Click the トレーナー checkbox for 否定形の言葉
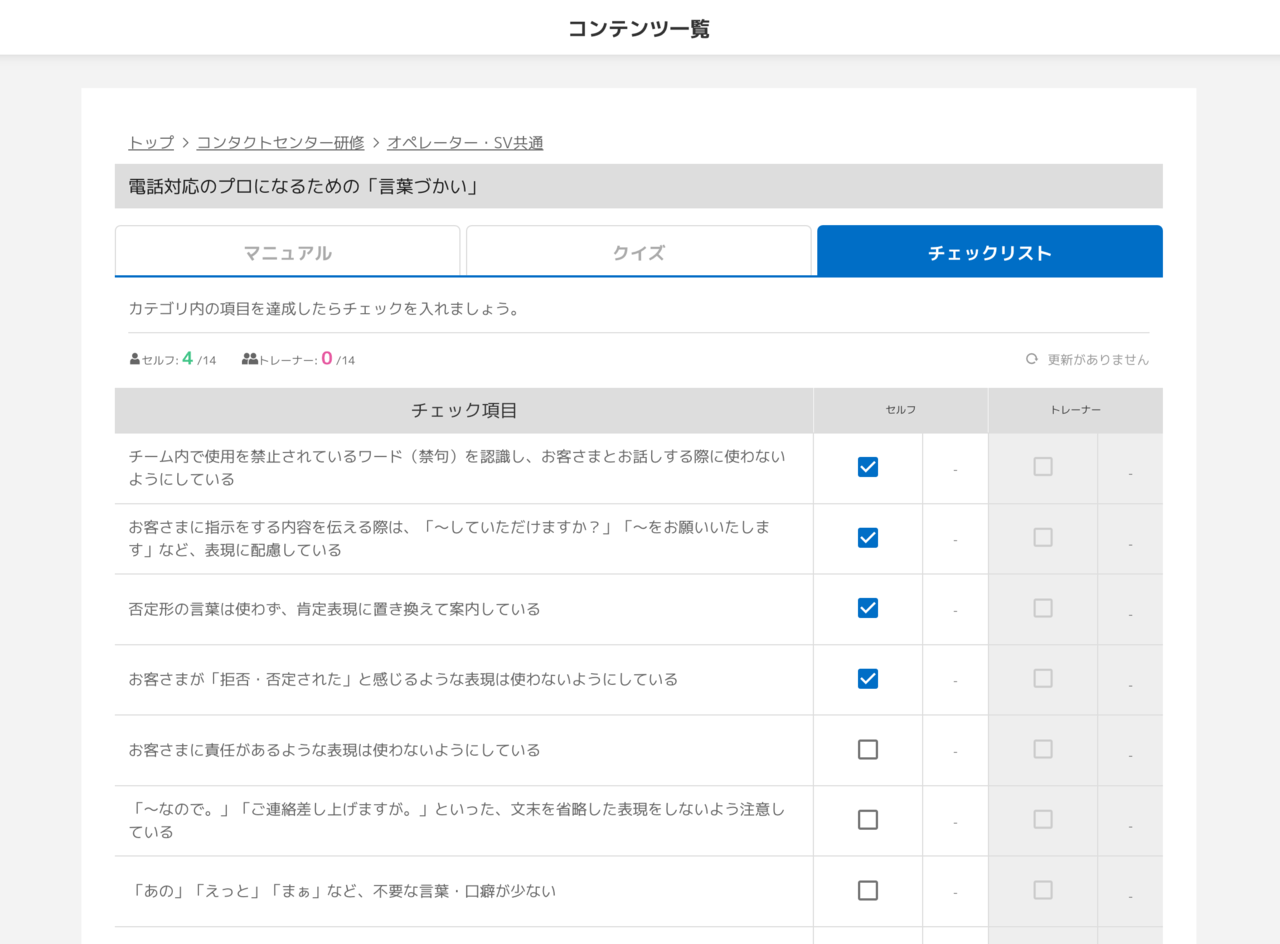This screenshot has height=944, width=1280. pyautogui.click(x=1042, y=608)
